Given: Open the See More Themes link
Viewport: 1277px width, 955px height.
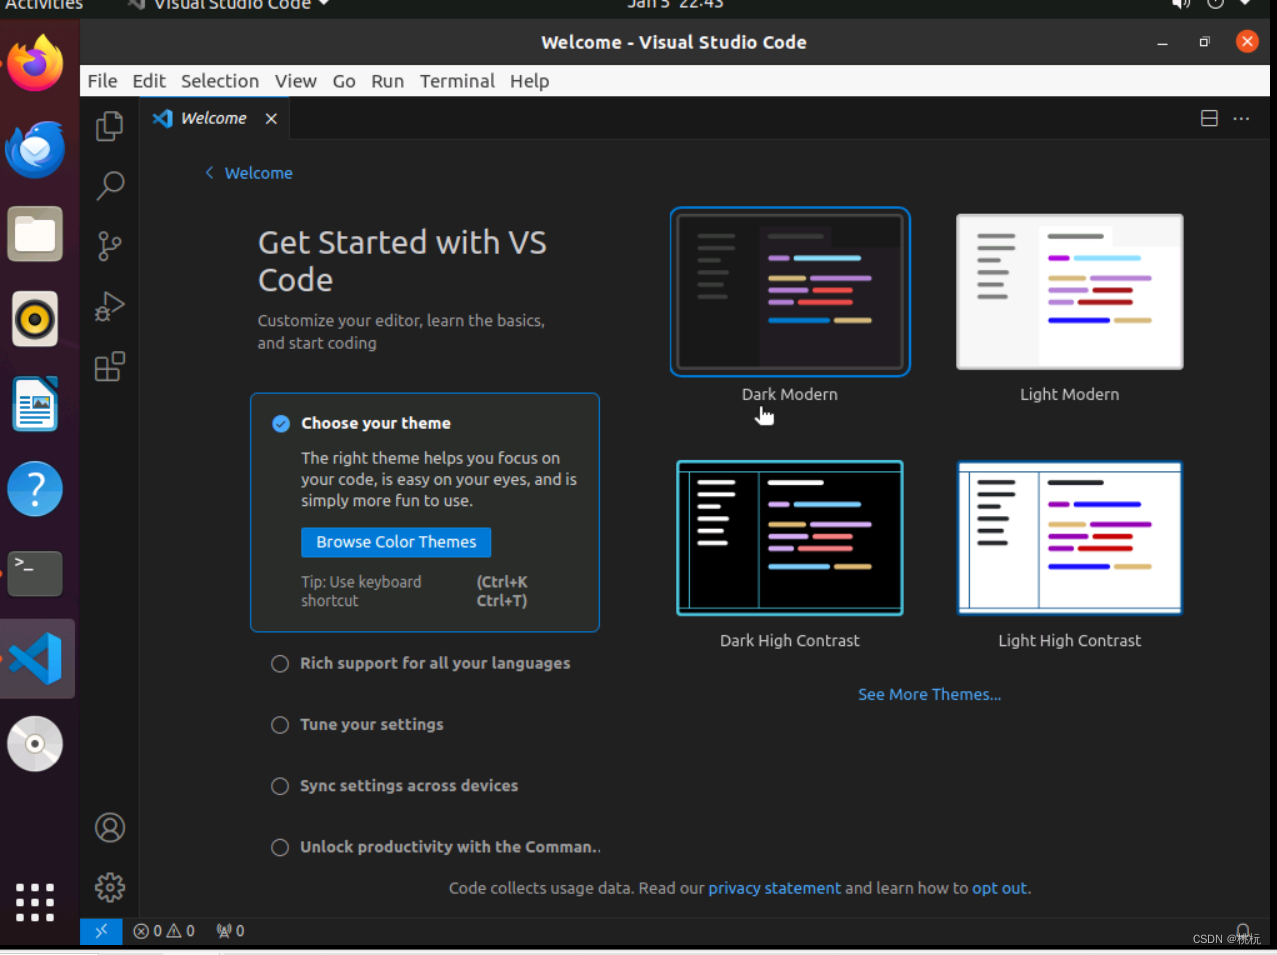Looking at the screenshot, I should pyautogui.click(x=929, y=694).
